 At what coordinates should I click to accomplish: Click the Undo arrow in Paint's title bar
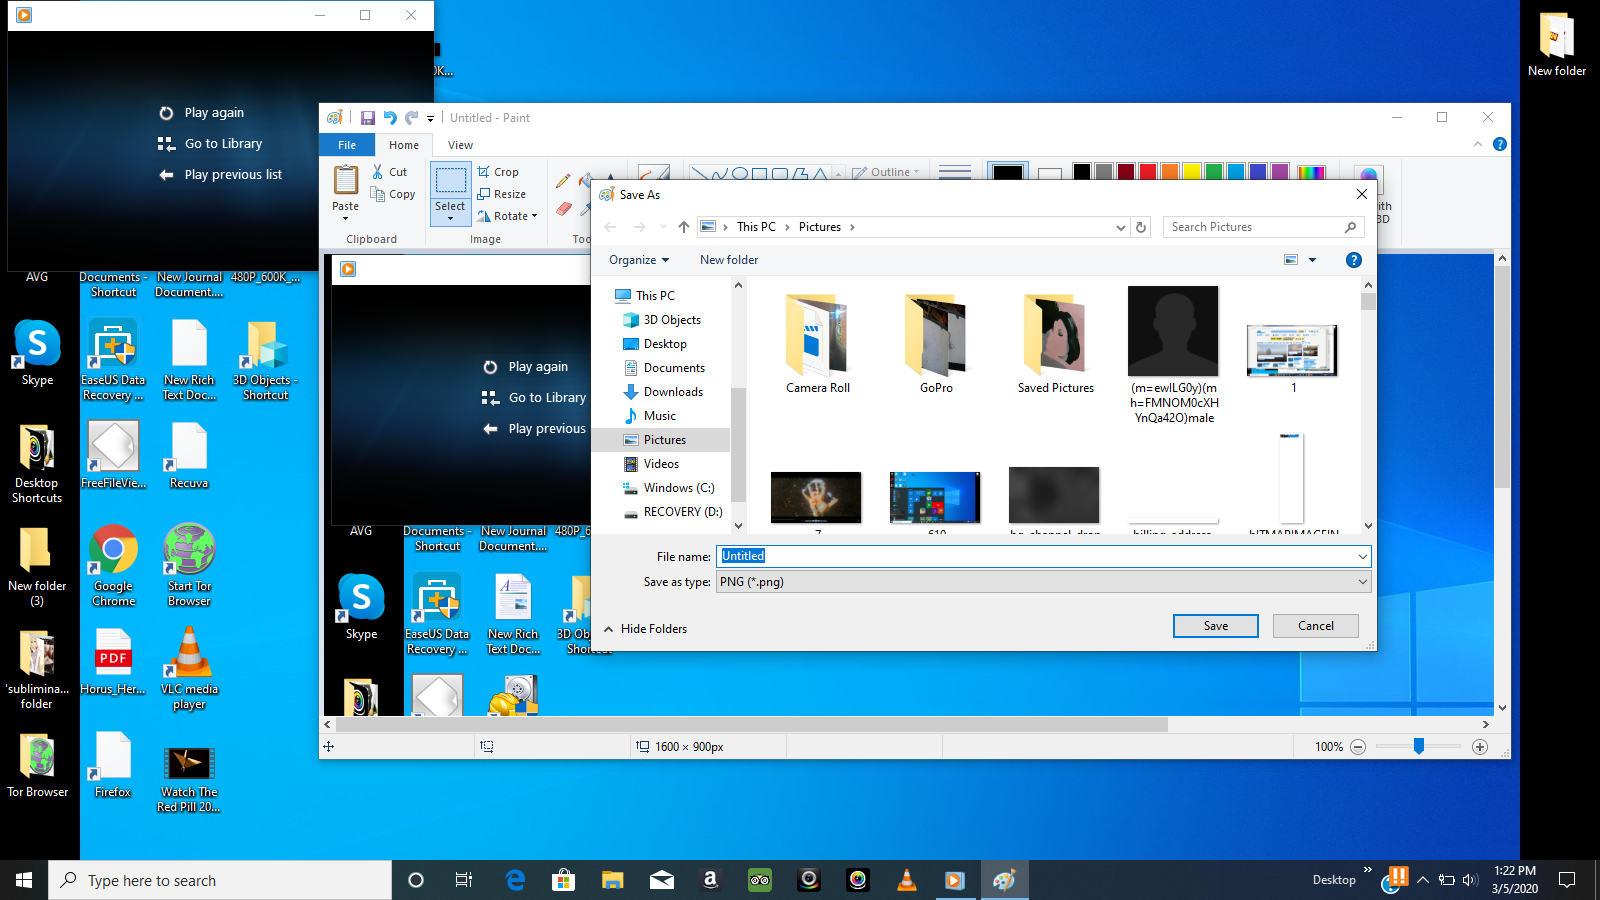390,118
